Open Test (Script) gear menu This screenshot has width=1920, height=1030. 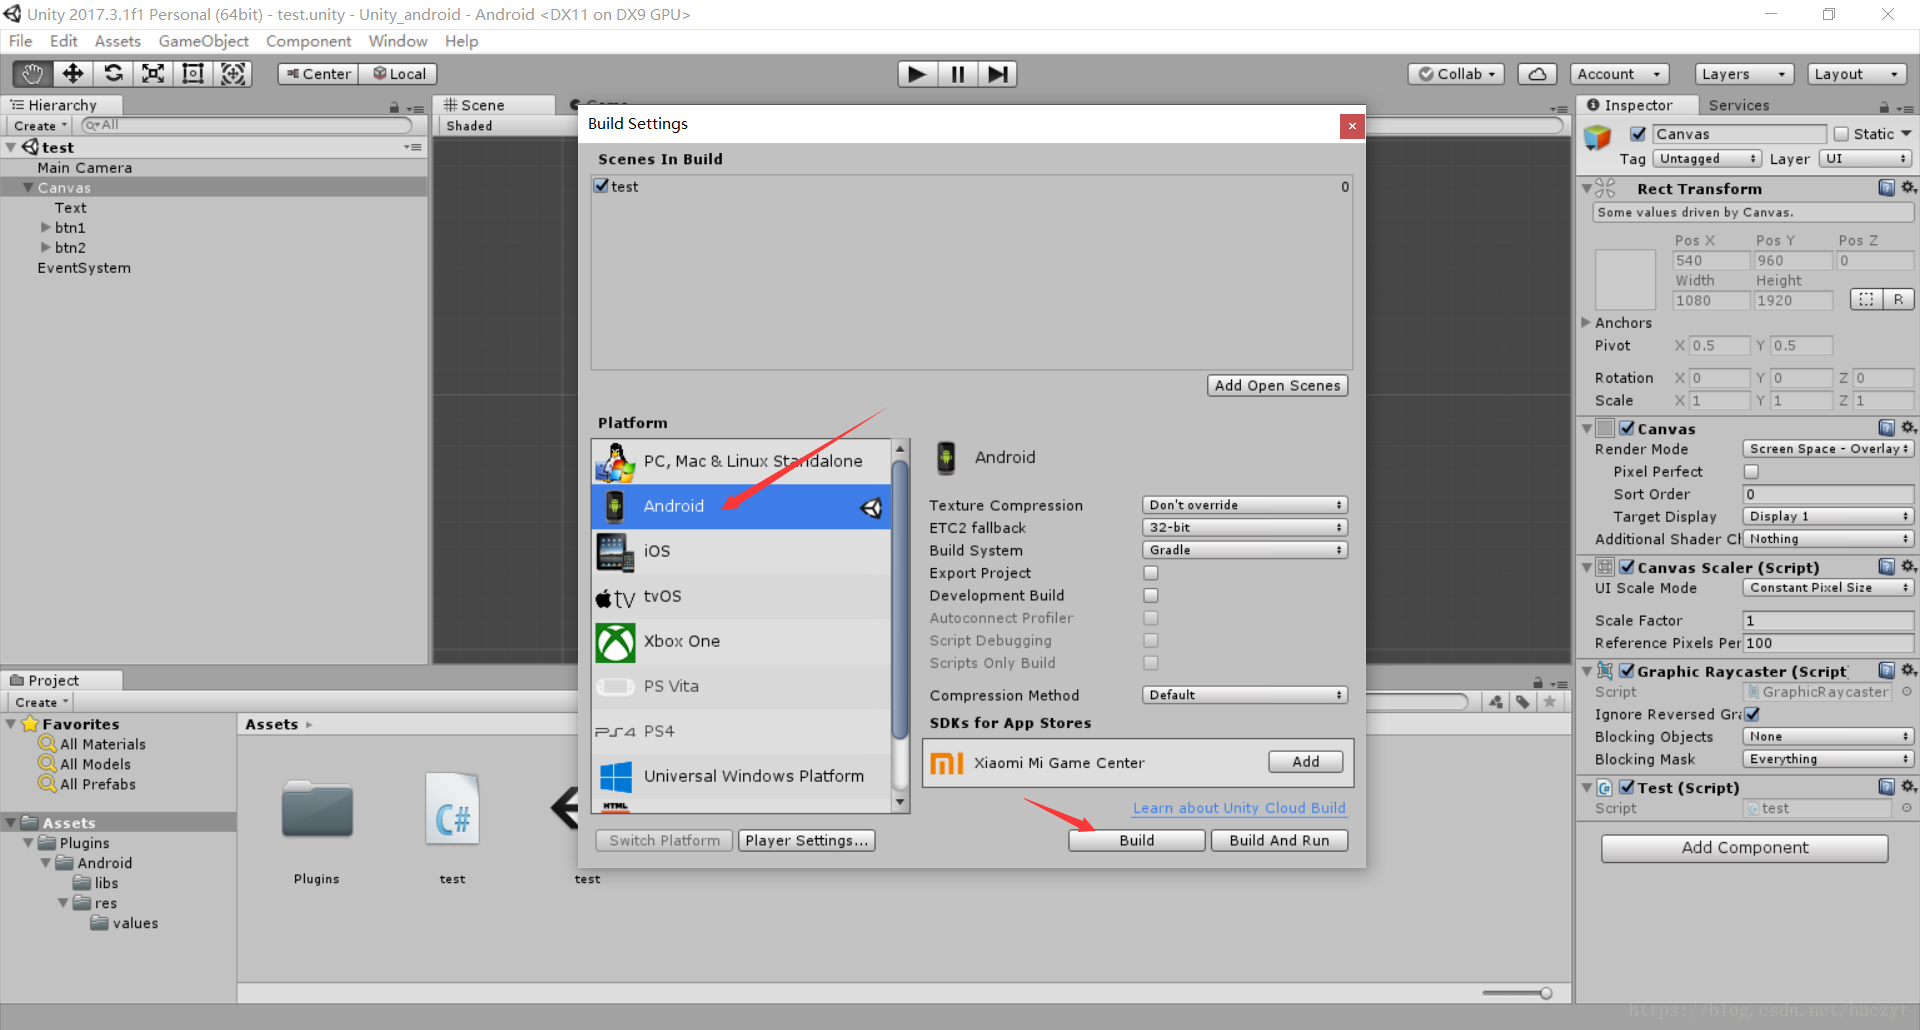pos(1908,787)
